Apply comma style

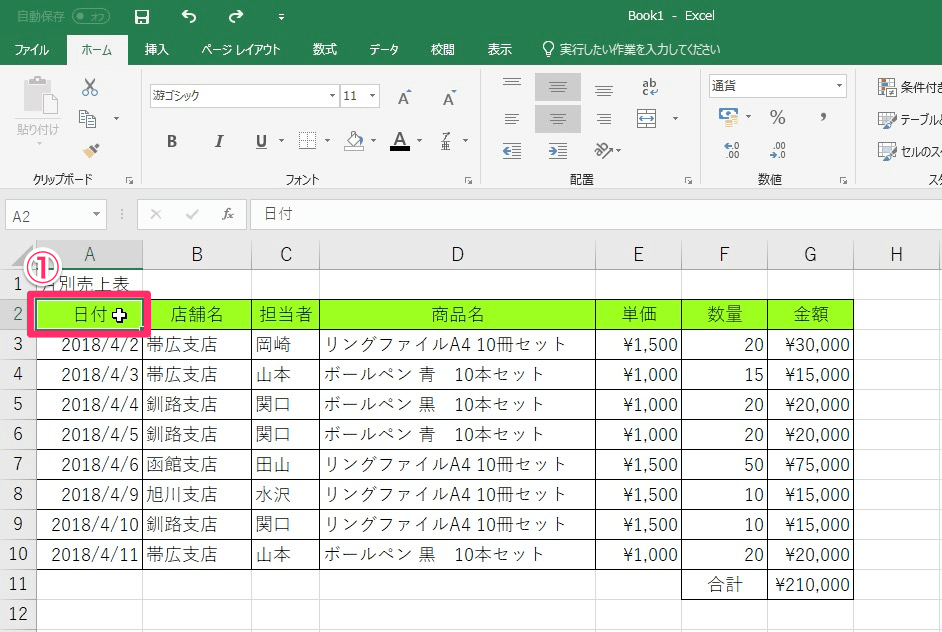823,117
